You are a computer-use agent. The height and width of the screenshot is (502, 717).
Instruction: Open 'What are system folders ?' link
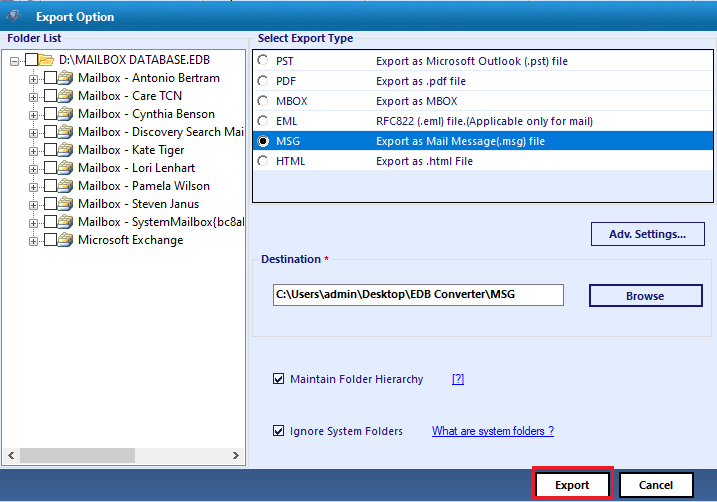pyautogui.click(x=492, y=431)
